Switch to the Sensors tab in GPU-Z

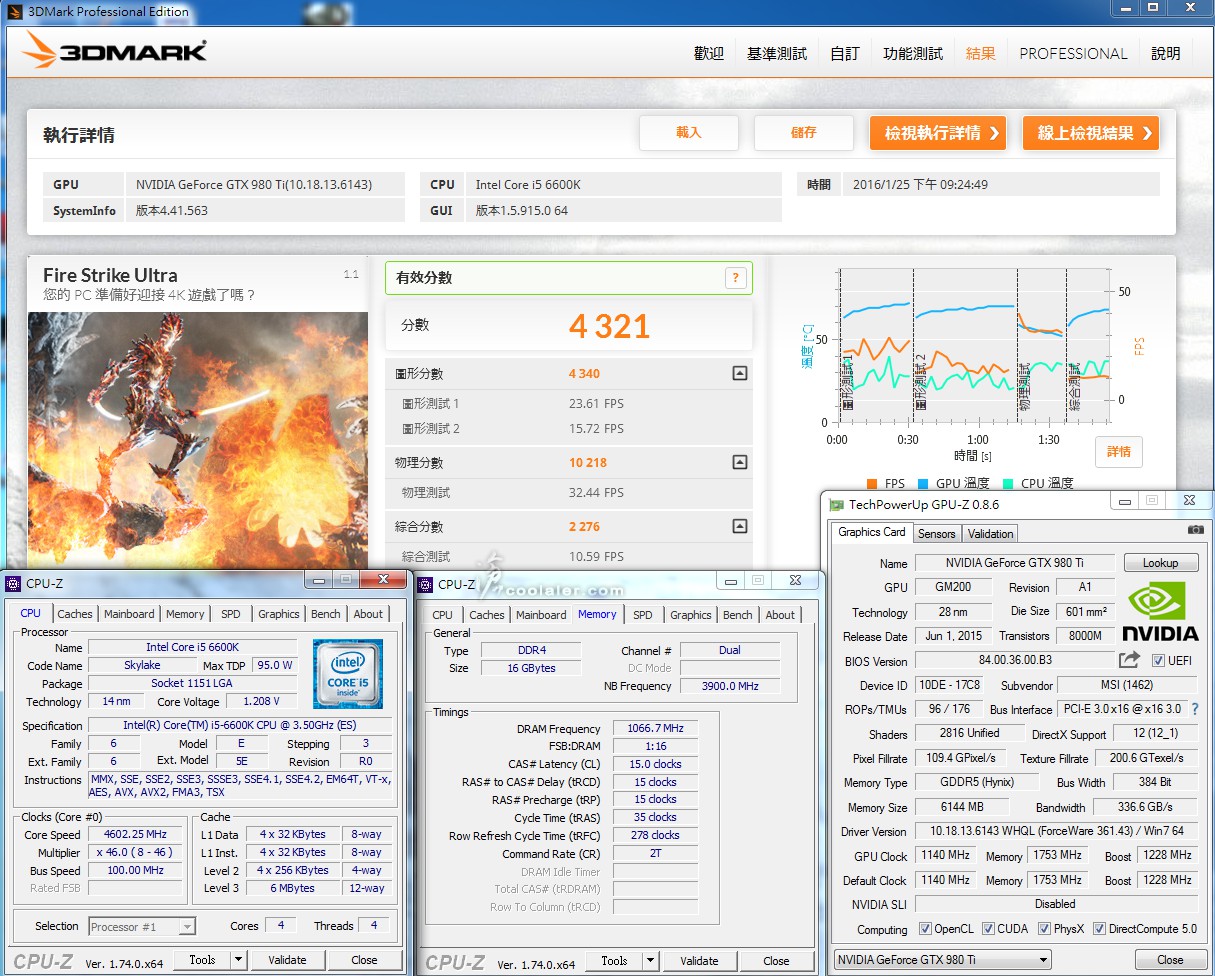[x=937, y=534]
